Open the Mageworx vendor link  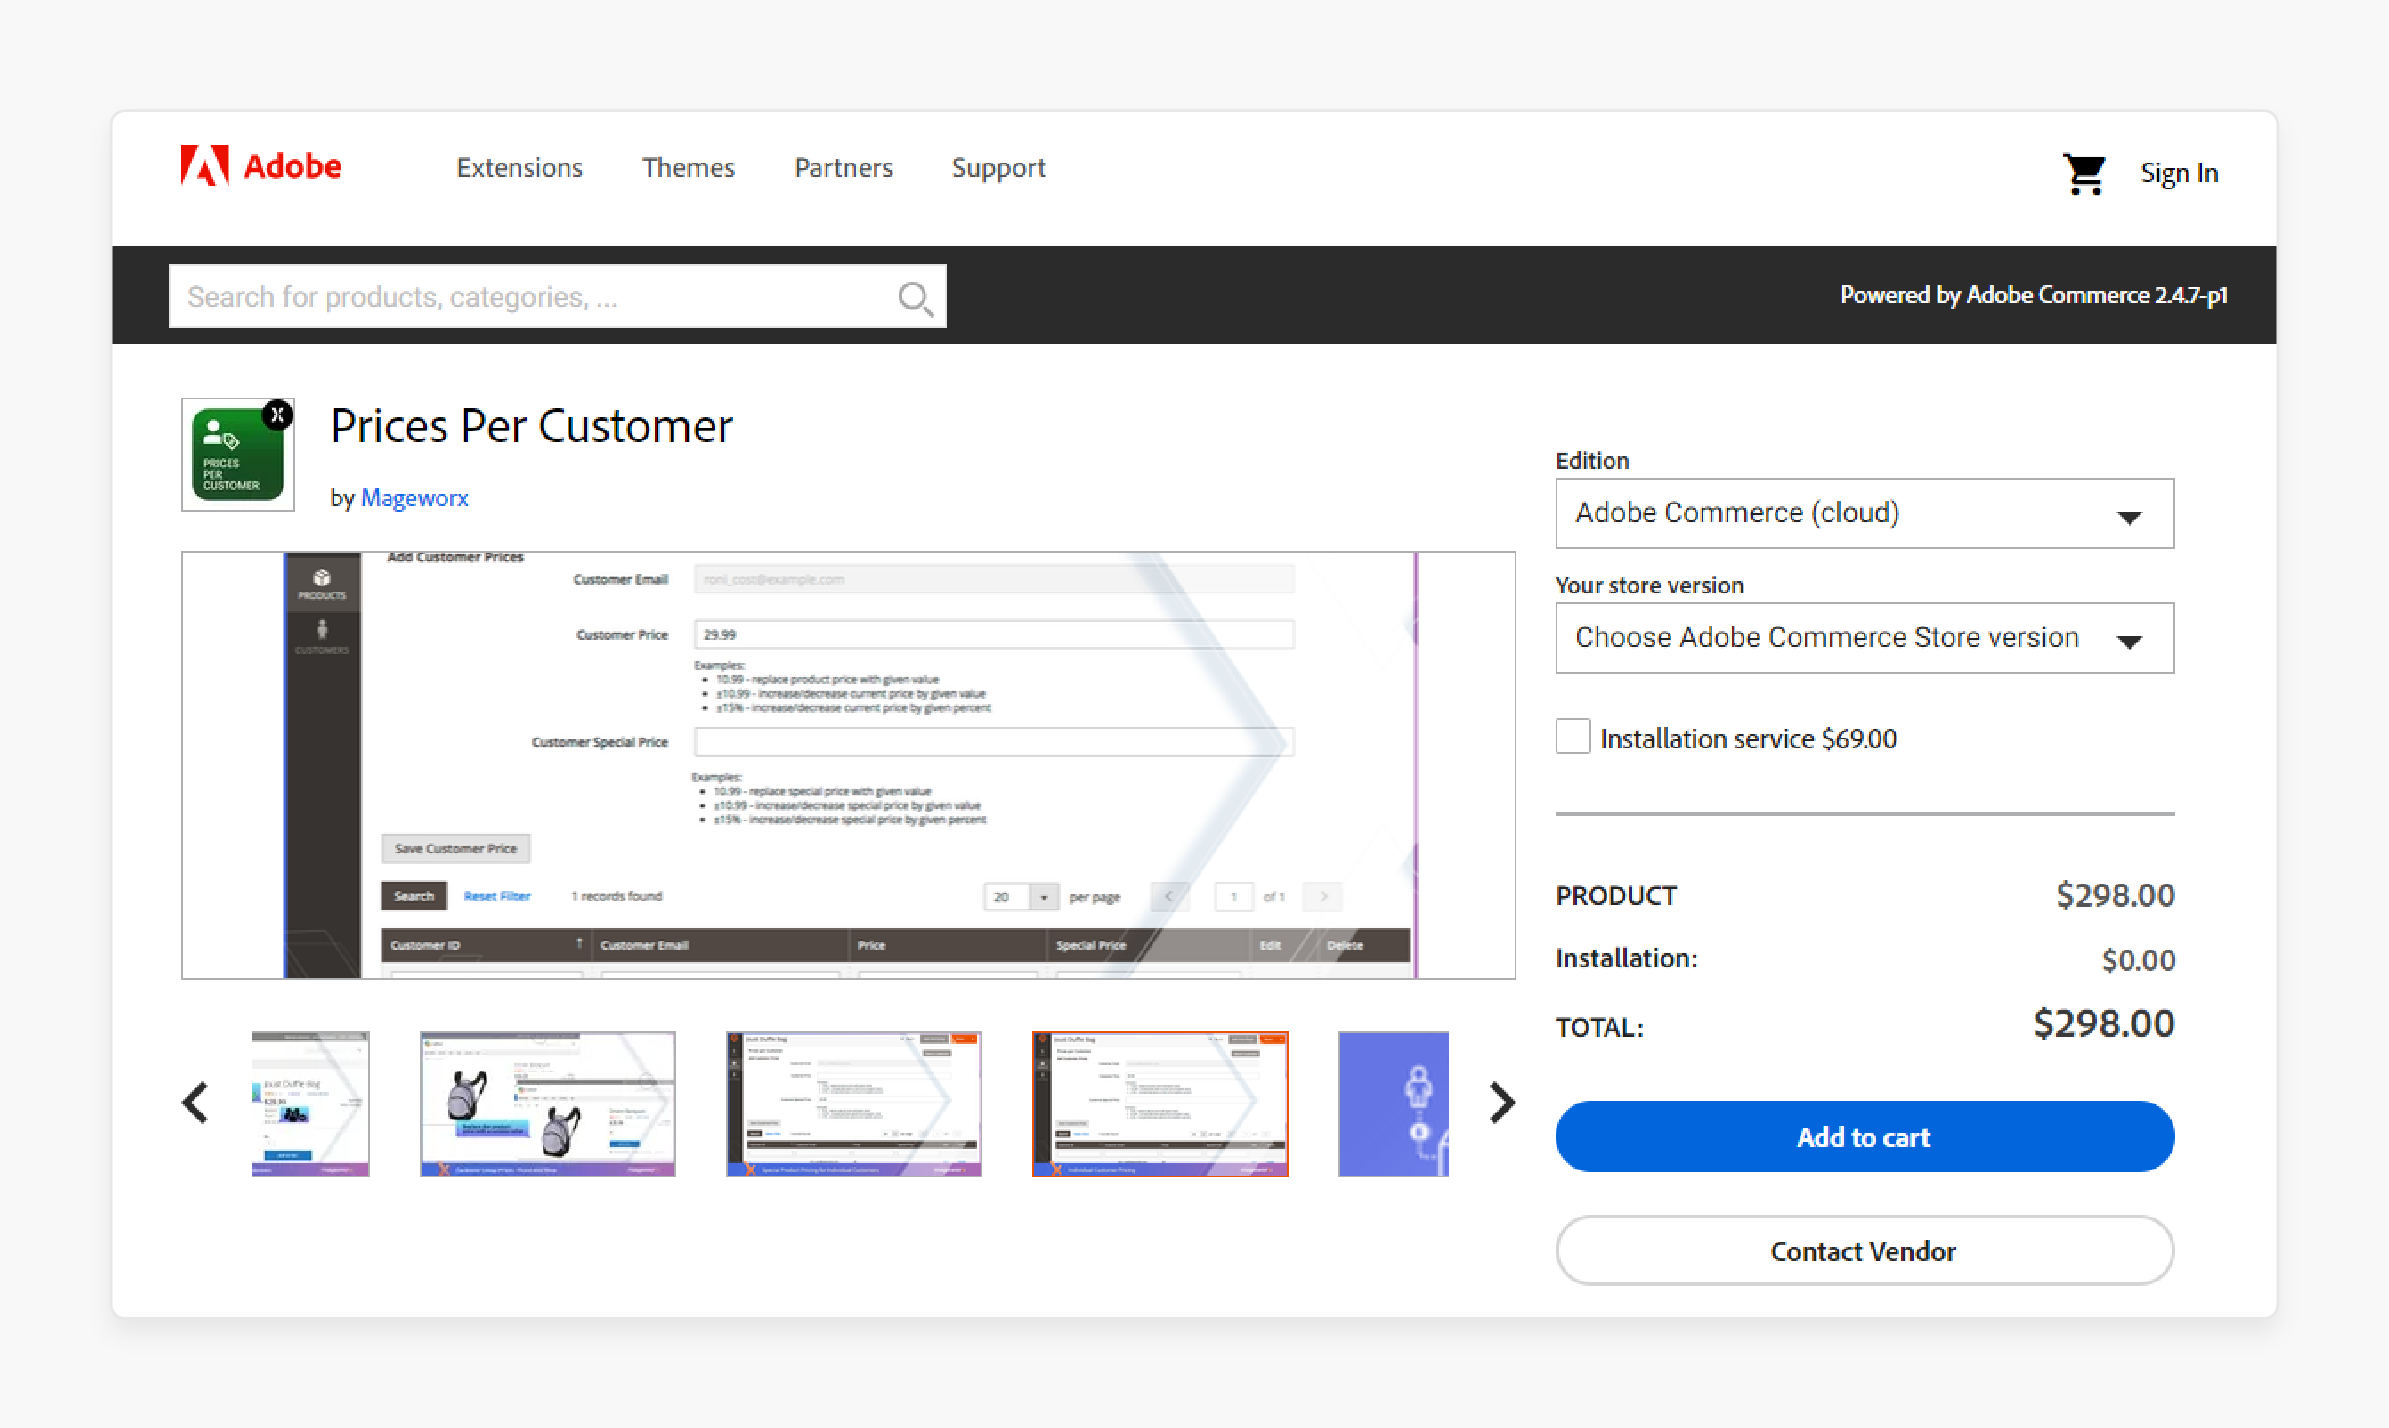tap(414, 497)
